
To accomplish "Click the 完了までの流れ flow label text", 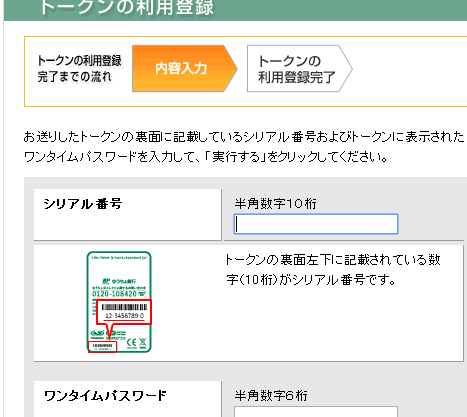I will point(74,77).
